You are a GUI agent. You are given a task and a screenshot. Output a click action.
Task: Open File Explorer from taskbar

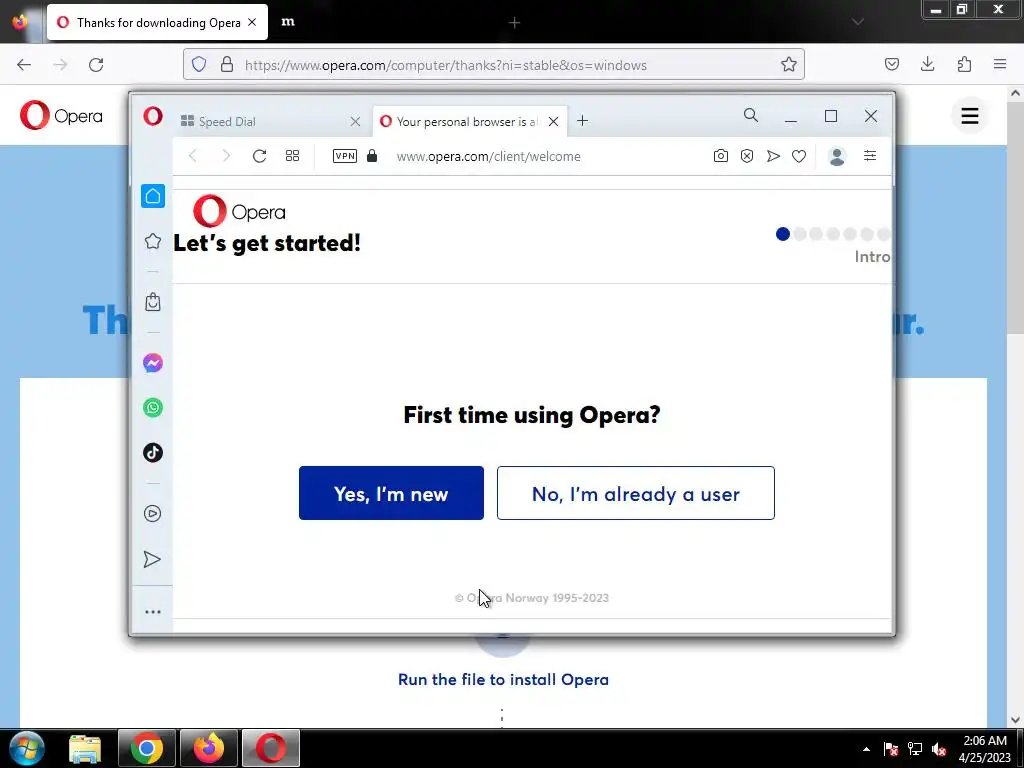[x=85, y=748]
